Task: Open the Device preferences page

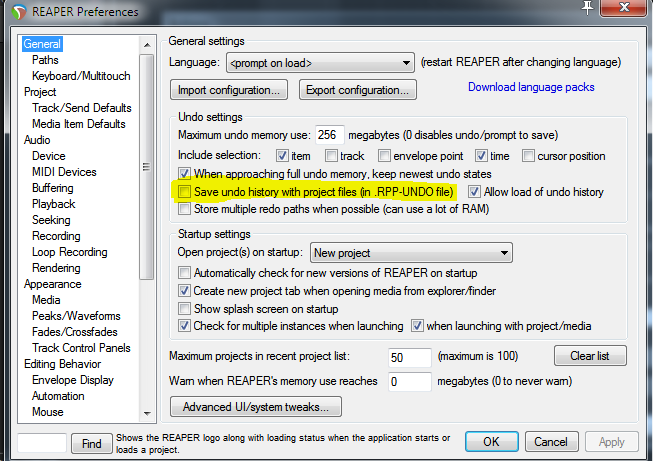Action: [49, 156]
